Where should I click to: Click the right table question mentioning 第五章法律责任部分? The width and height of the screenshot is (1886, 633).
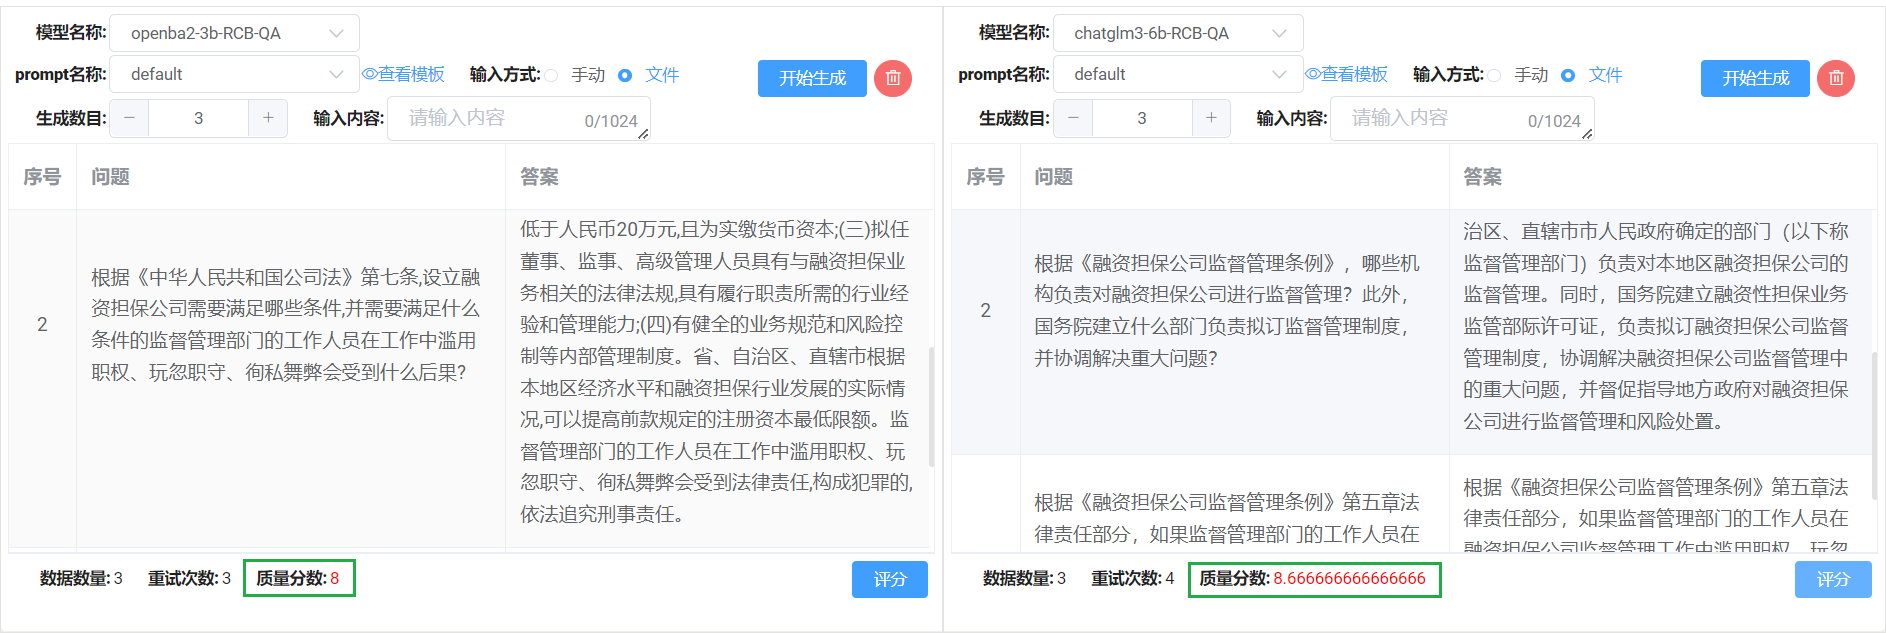coord(1227,518)
